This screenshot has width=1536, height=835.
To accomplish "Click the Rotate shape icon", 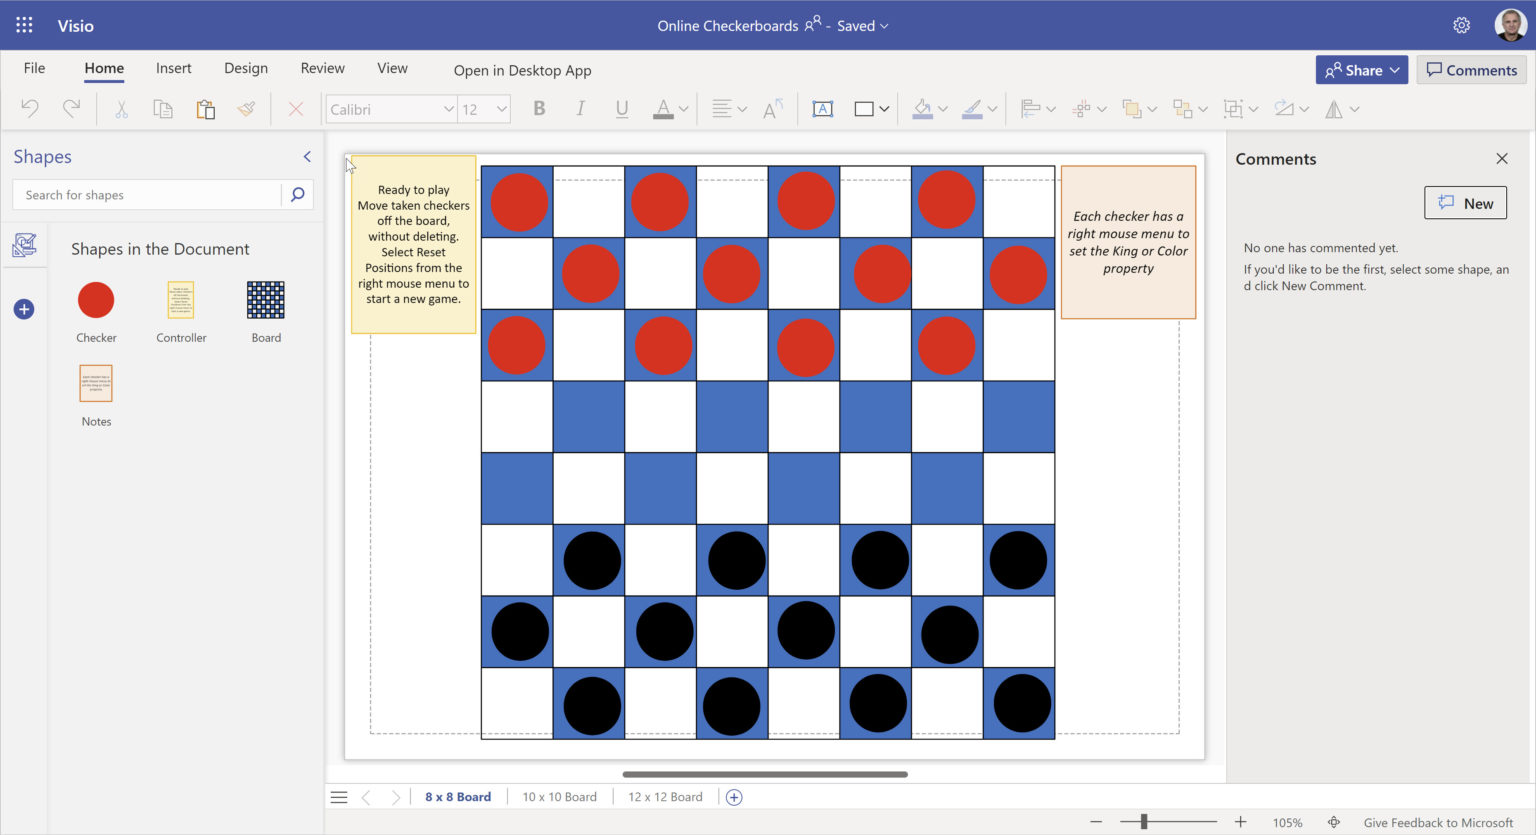I will pos(1283,108).
